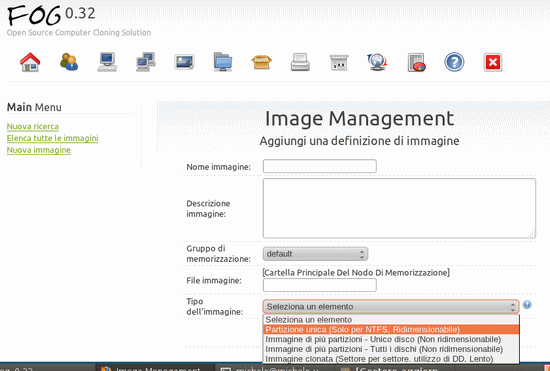Open the Gruppo di memorizzazione dropdown
The height and width of the screenshot is (371, 550).
tap(315, 254)
